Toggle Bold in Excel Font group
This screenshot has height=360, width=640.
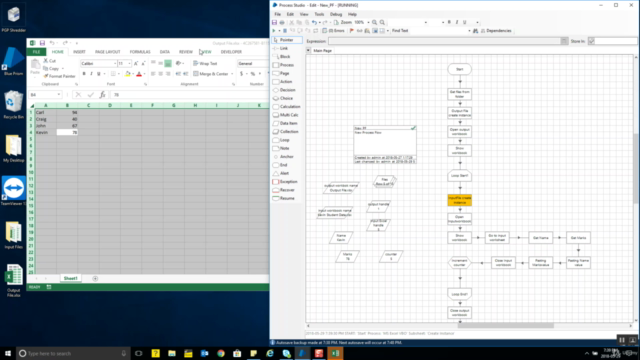[x=84, y=74]
